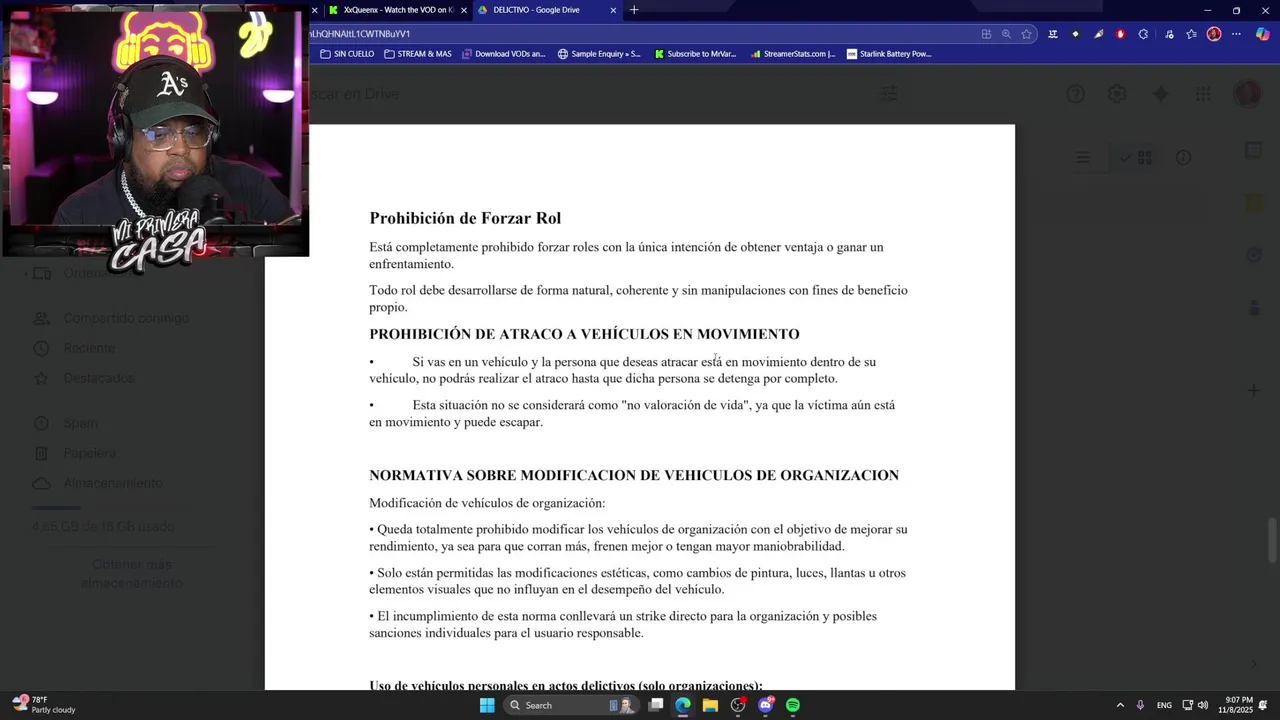Open ENG language input switcher
The image size is (1280, 720).
point(1164,705)
